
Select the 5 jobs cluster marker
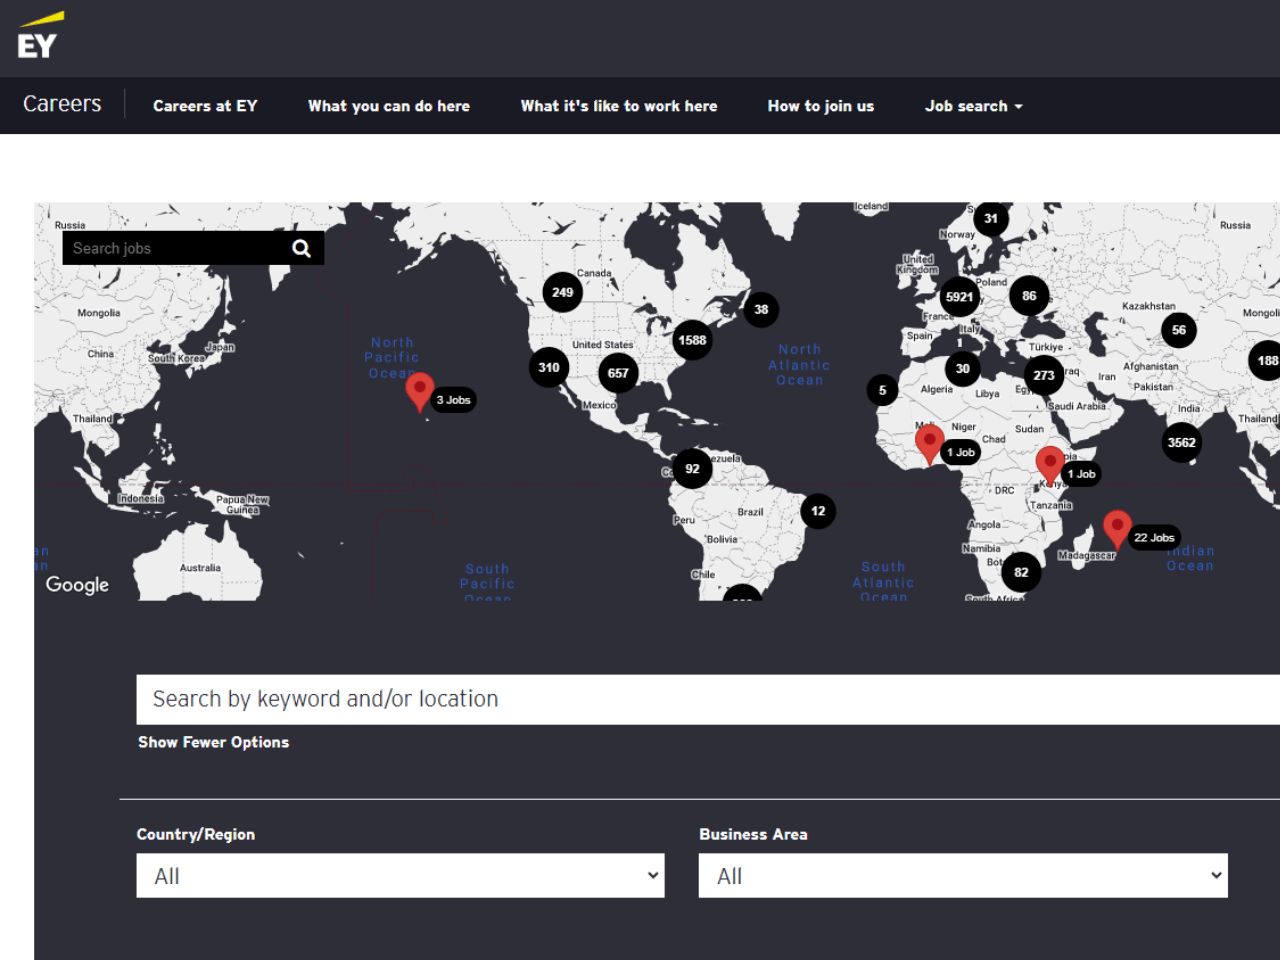(x=882, y=390)
